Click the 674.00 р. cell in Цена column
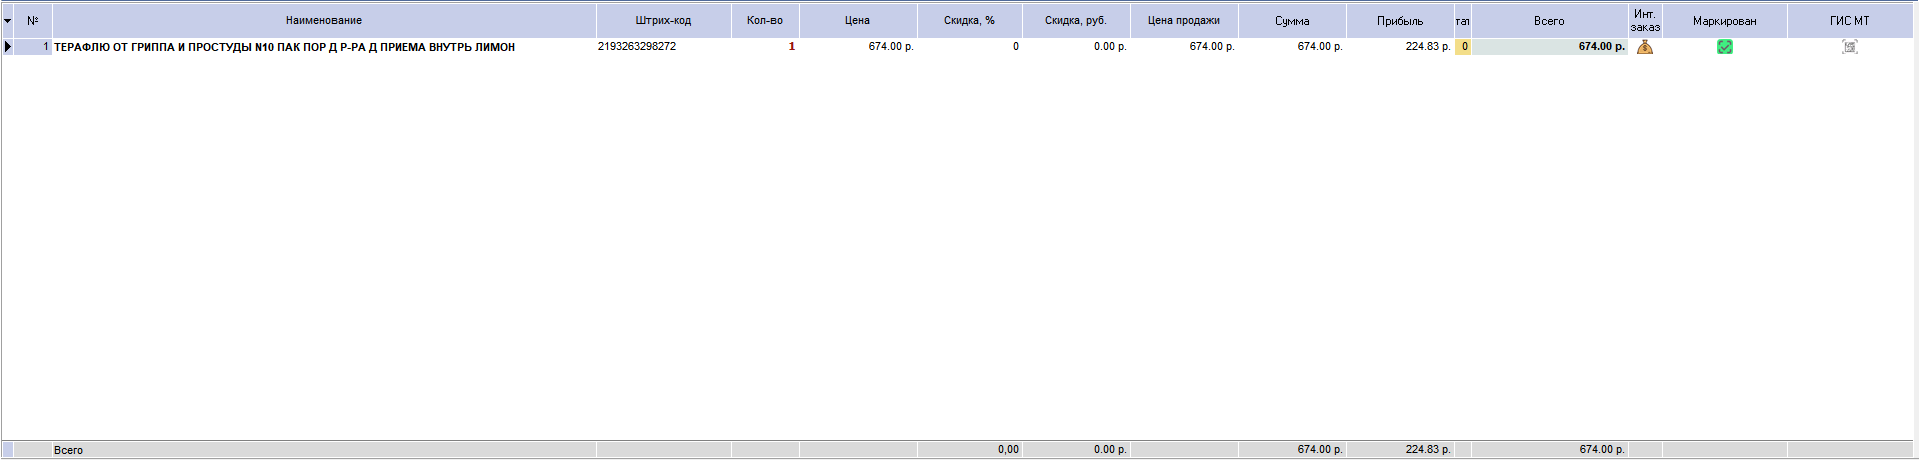 pos(858,47)
